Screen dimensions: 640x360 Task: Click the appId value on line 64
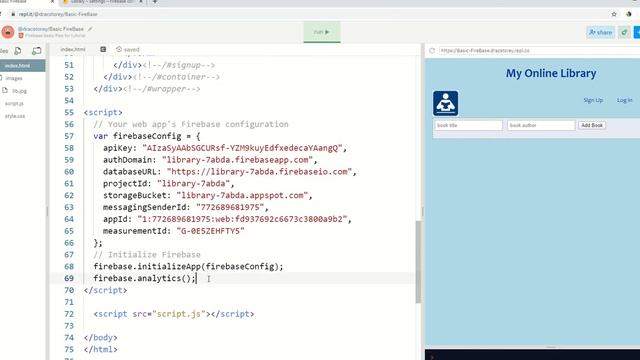pos(242,219)
